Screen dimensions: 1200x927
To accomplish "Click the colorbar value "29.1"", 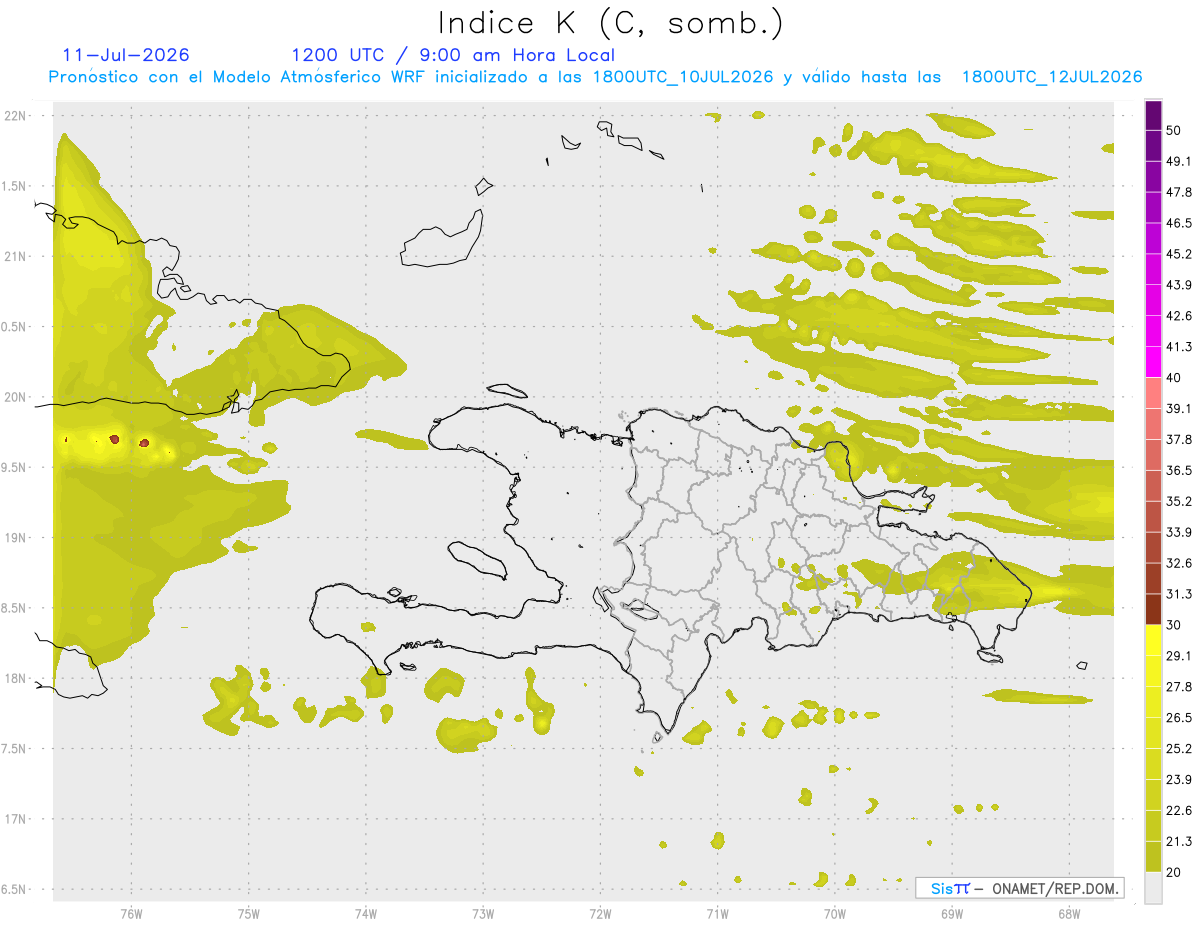I will click(1179, 656).
